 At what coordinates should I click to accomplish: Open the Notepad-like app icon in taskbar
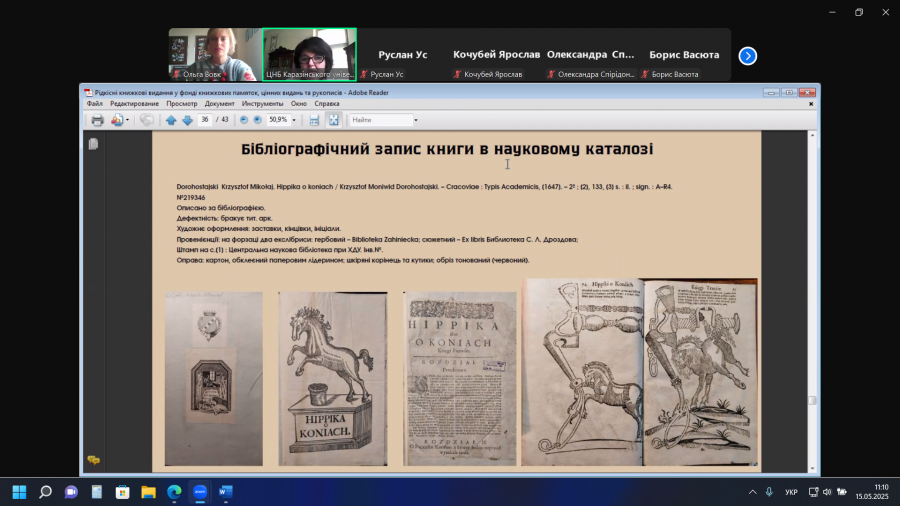(x=97, y=492)
